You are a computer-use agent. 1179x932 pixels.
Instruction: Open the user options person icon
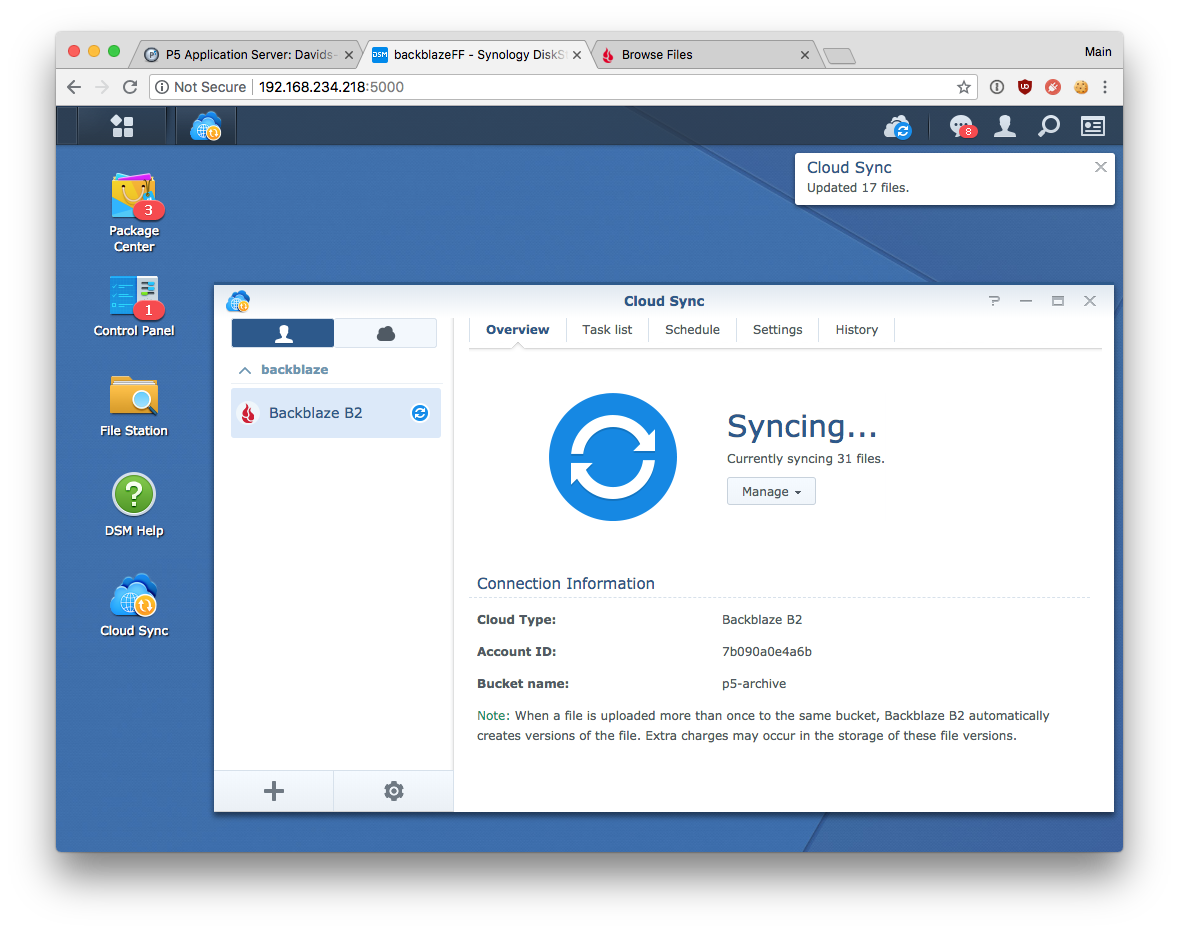(x=1005, y=126)
